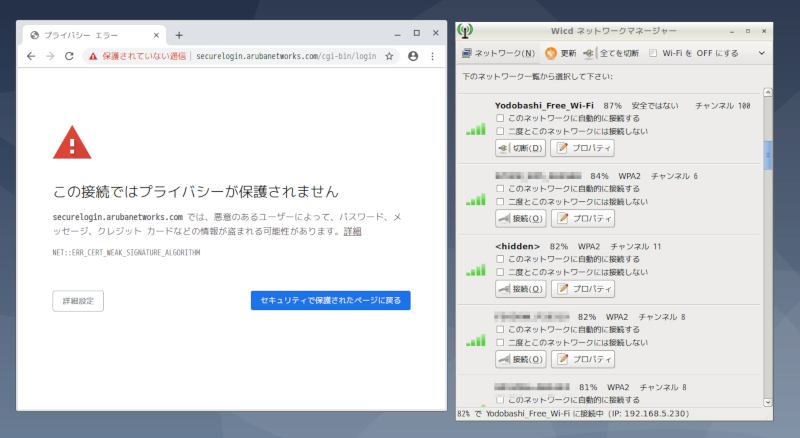This screenshot has height=438, width=800.
Task: Open プロパティ for channel 6 network
Action: pos(583,218)
